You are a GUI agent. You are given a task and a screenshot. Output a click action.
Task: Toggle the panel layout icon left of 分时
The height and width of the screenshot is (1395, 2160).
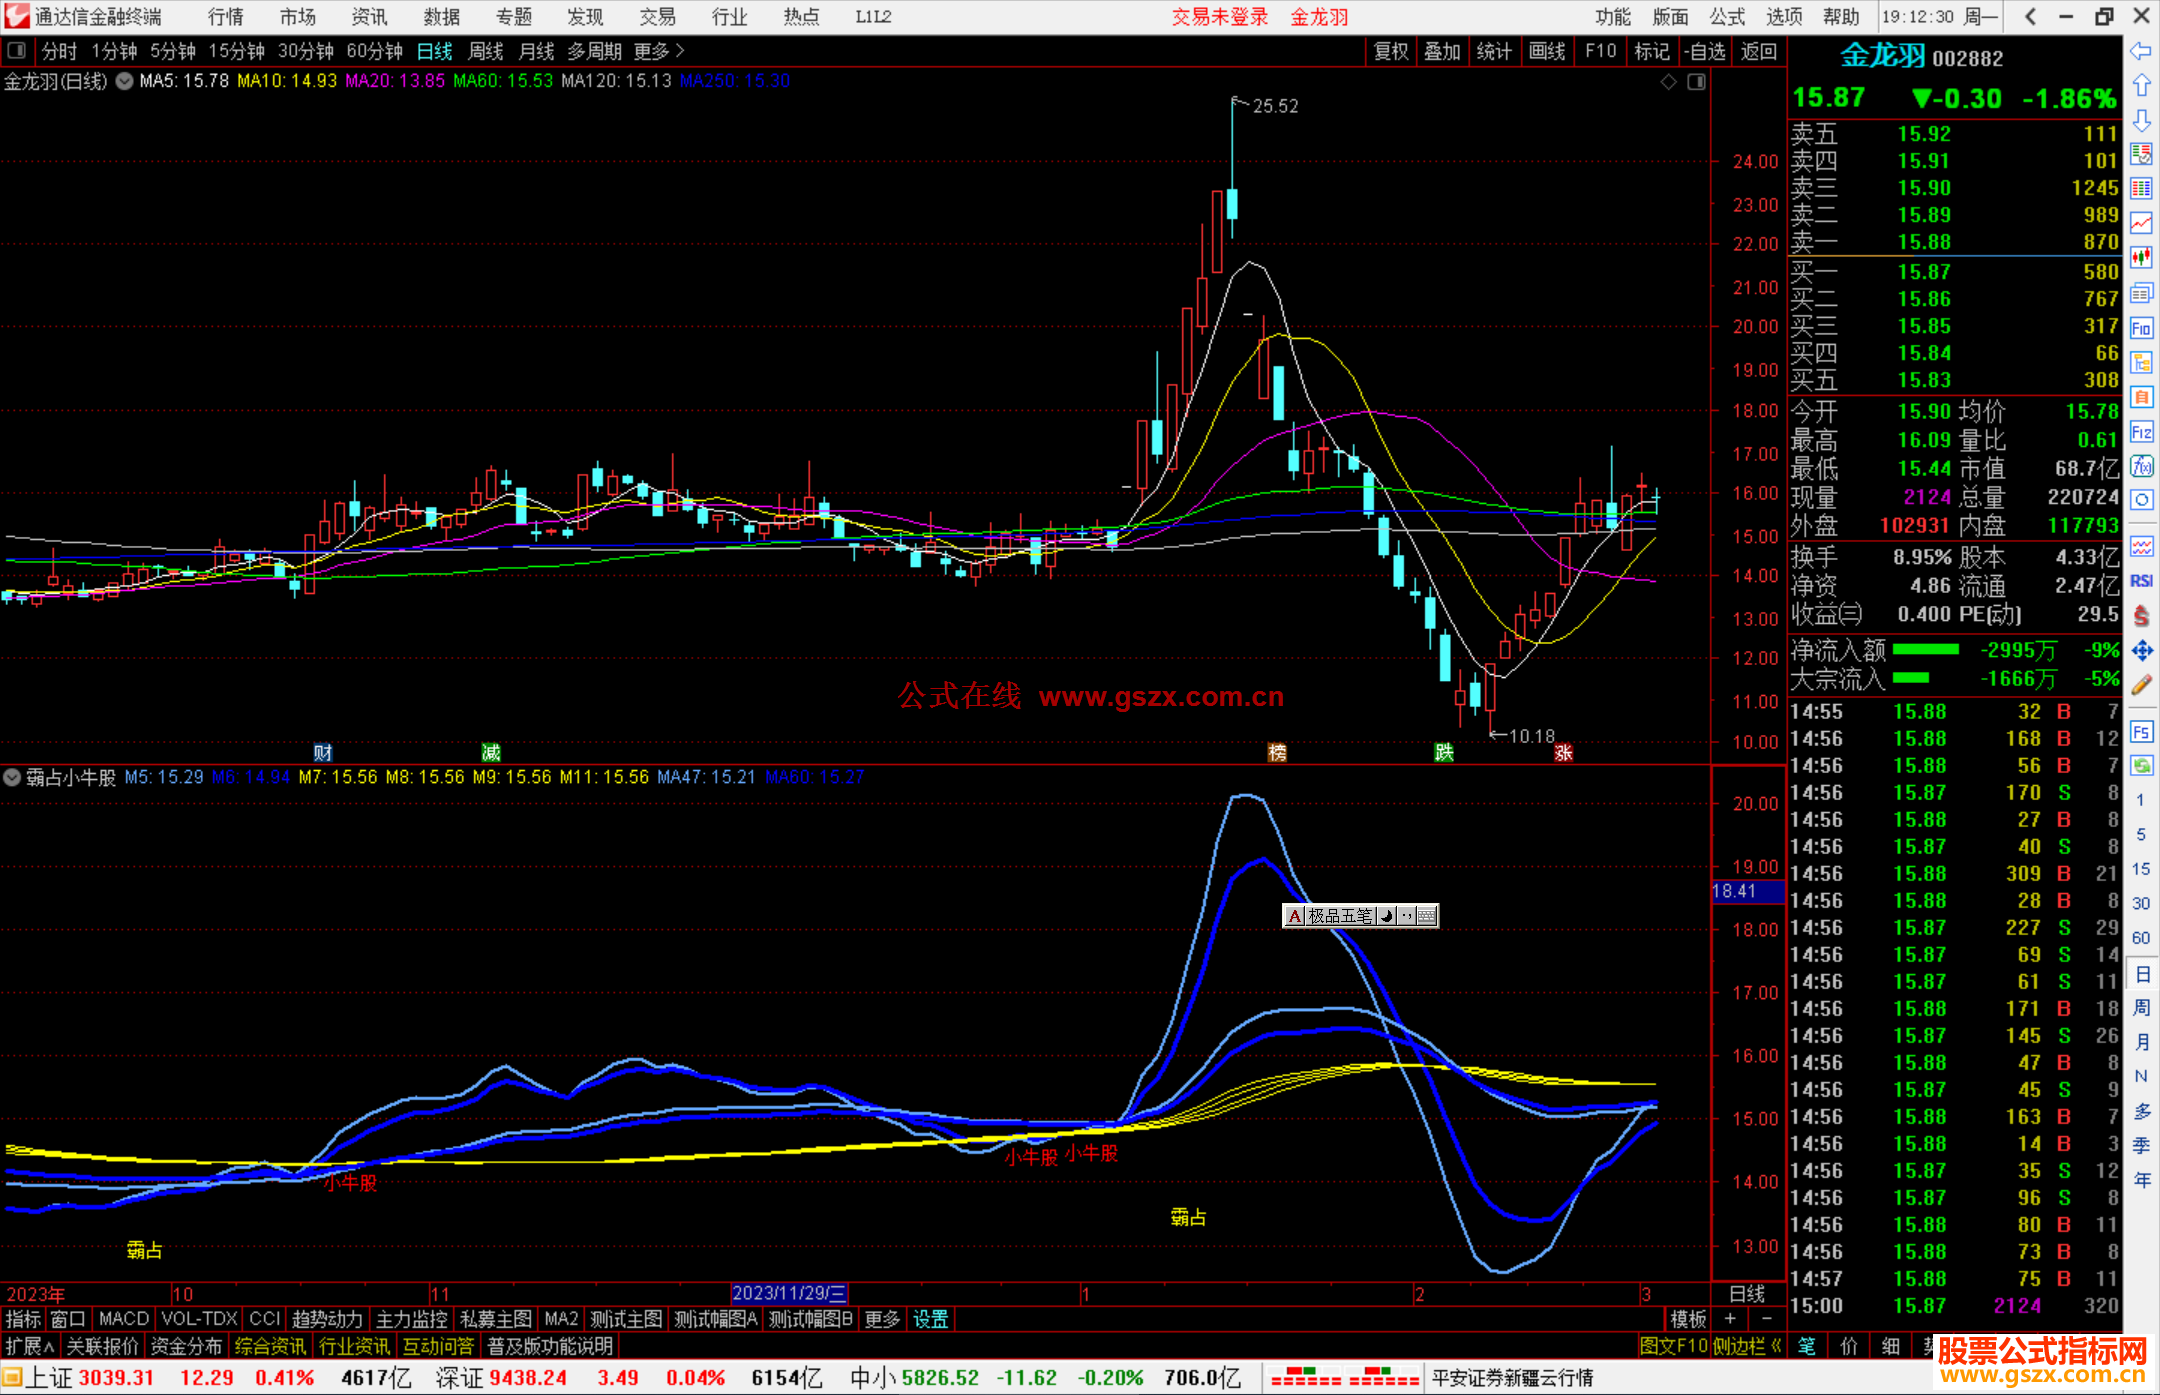[17, 50]
